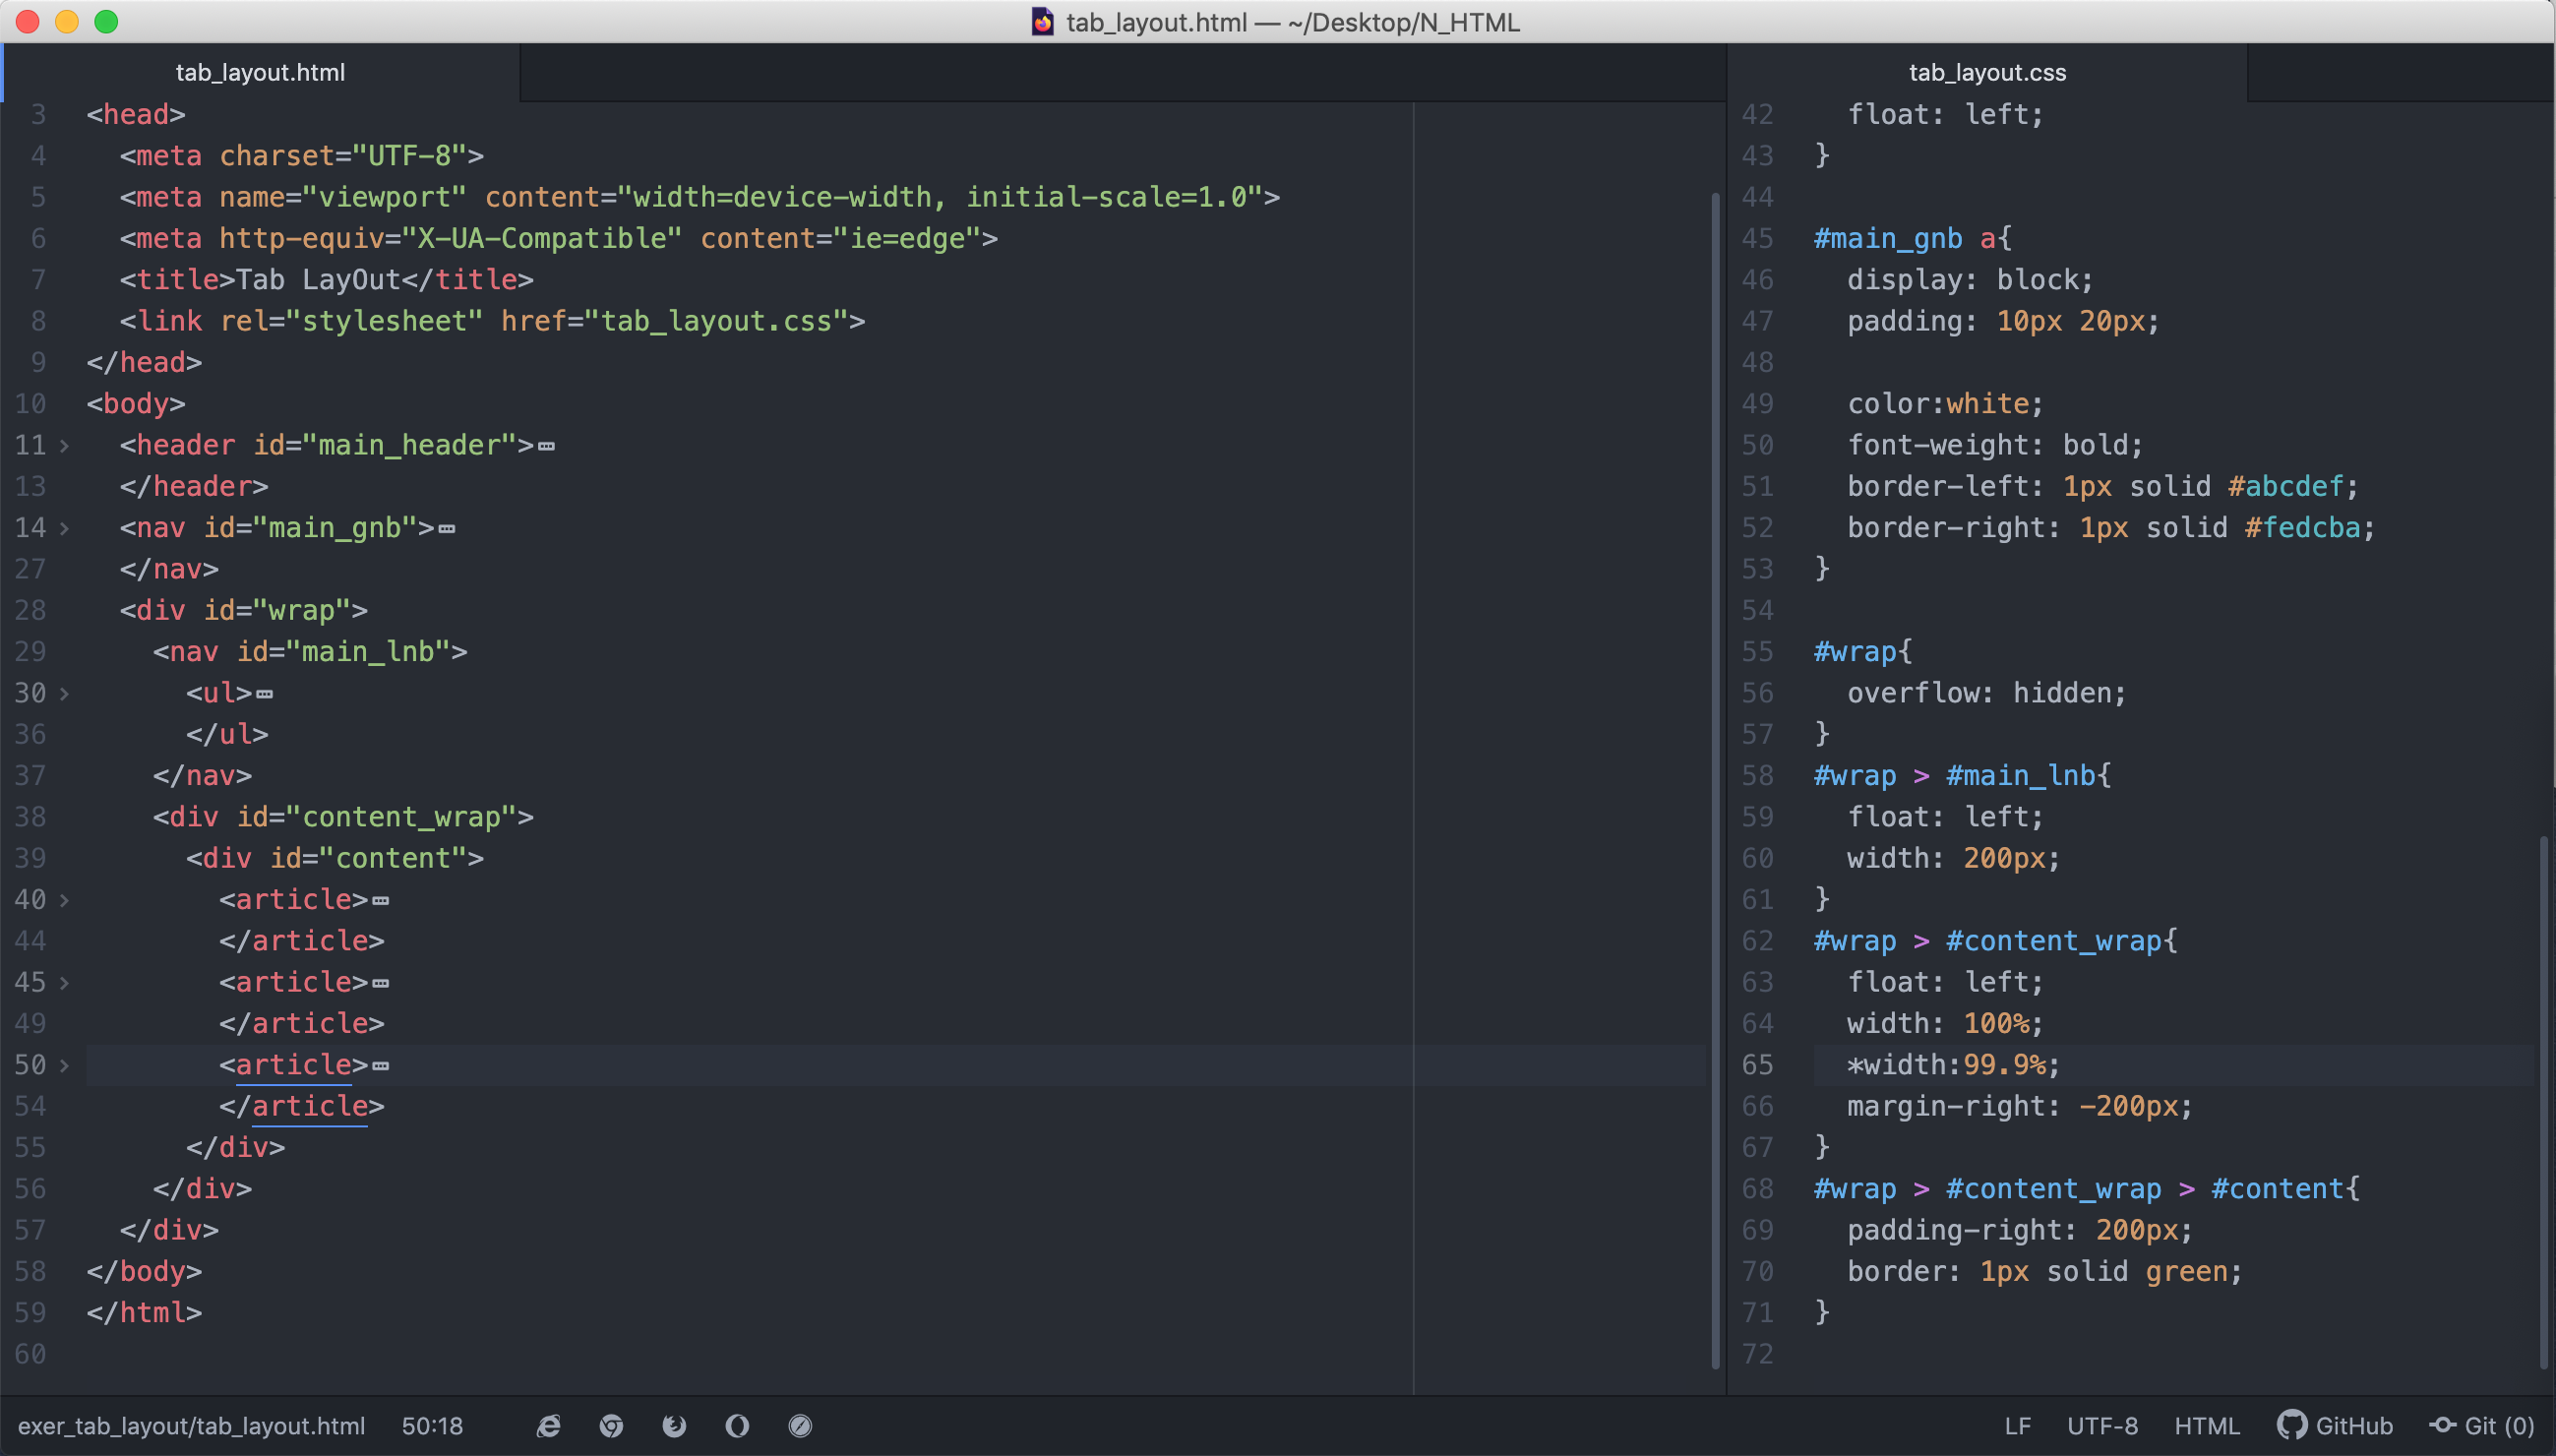The width and height of the screenshot is (2556, 1456).
Task: Open the Git (0) panel
Action: [x=2483, y=1426]
